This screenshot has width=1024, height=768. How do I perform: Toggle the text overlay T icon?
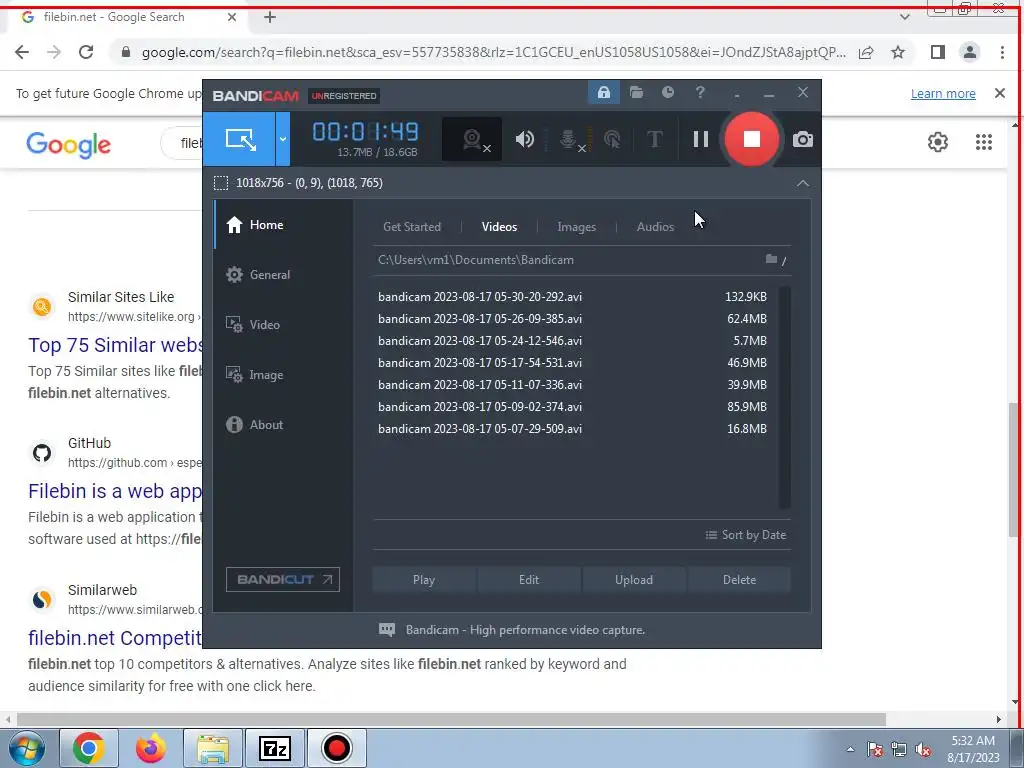click(654, 139)
